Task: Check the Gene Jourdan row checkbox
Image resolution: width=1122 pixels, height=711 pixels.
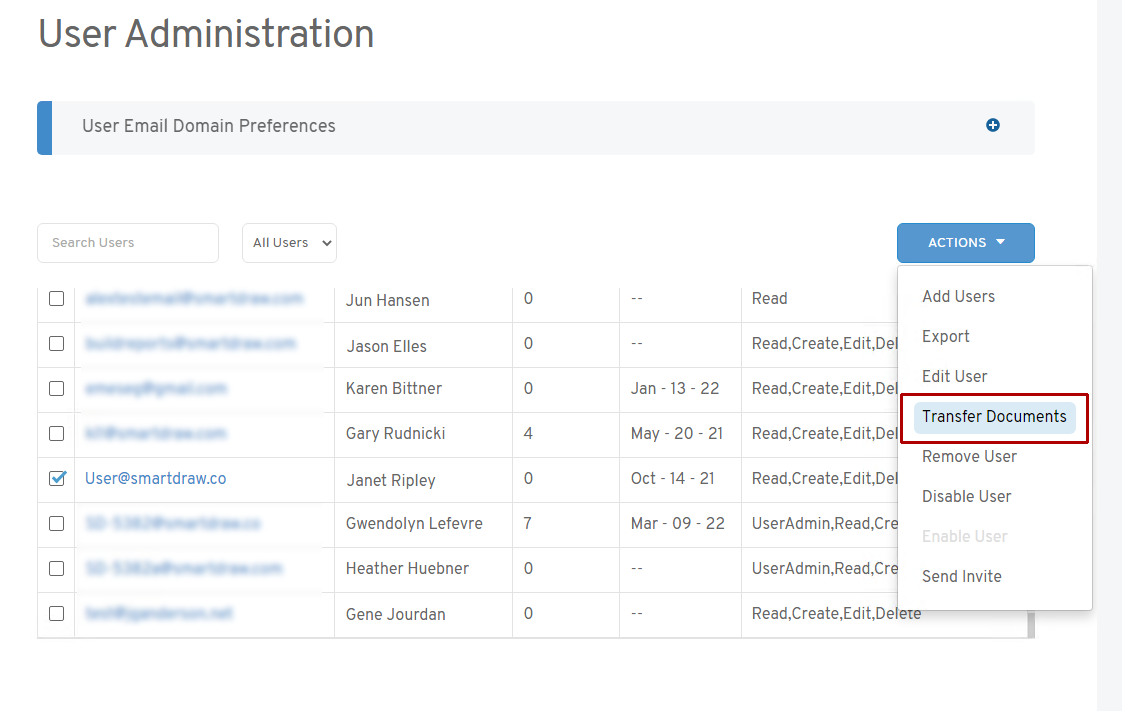Action: point(57,613)
